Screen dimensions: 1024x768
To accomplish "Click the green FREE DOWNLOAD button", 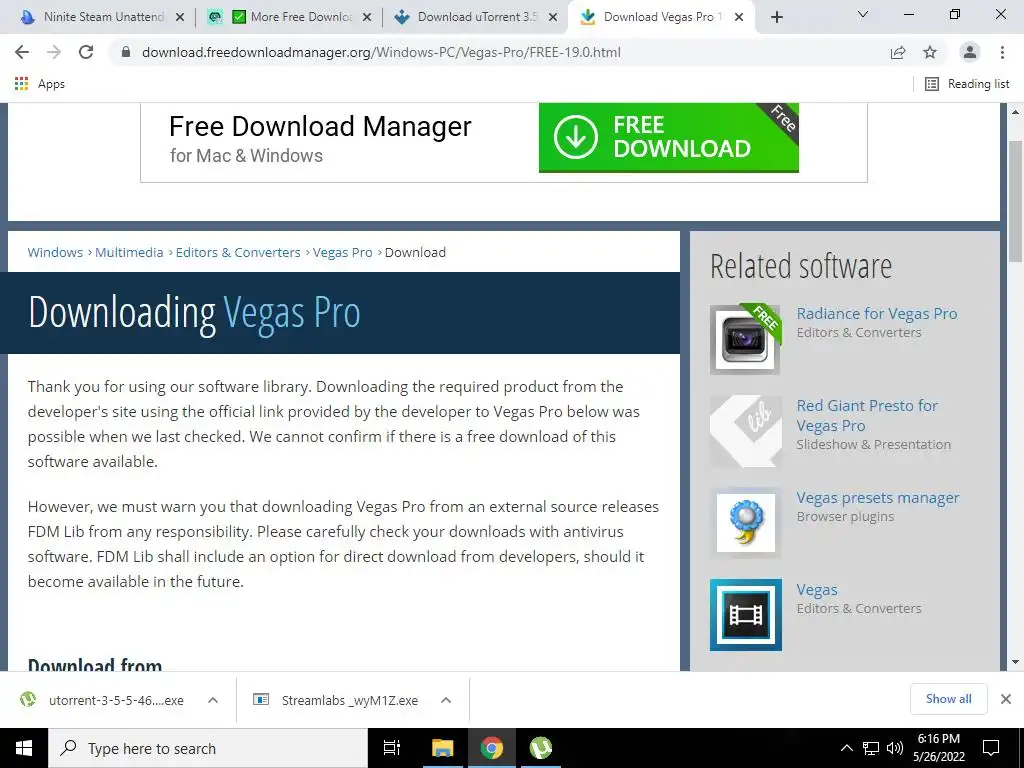I will (669, 137).
